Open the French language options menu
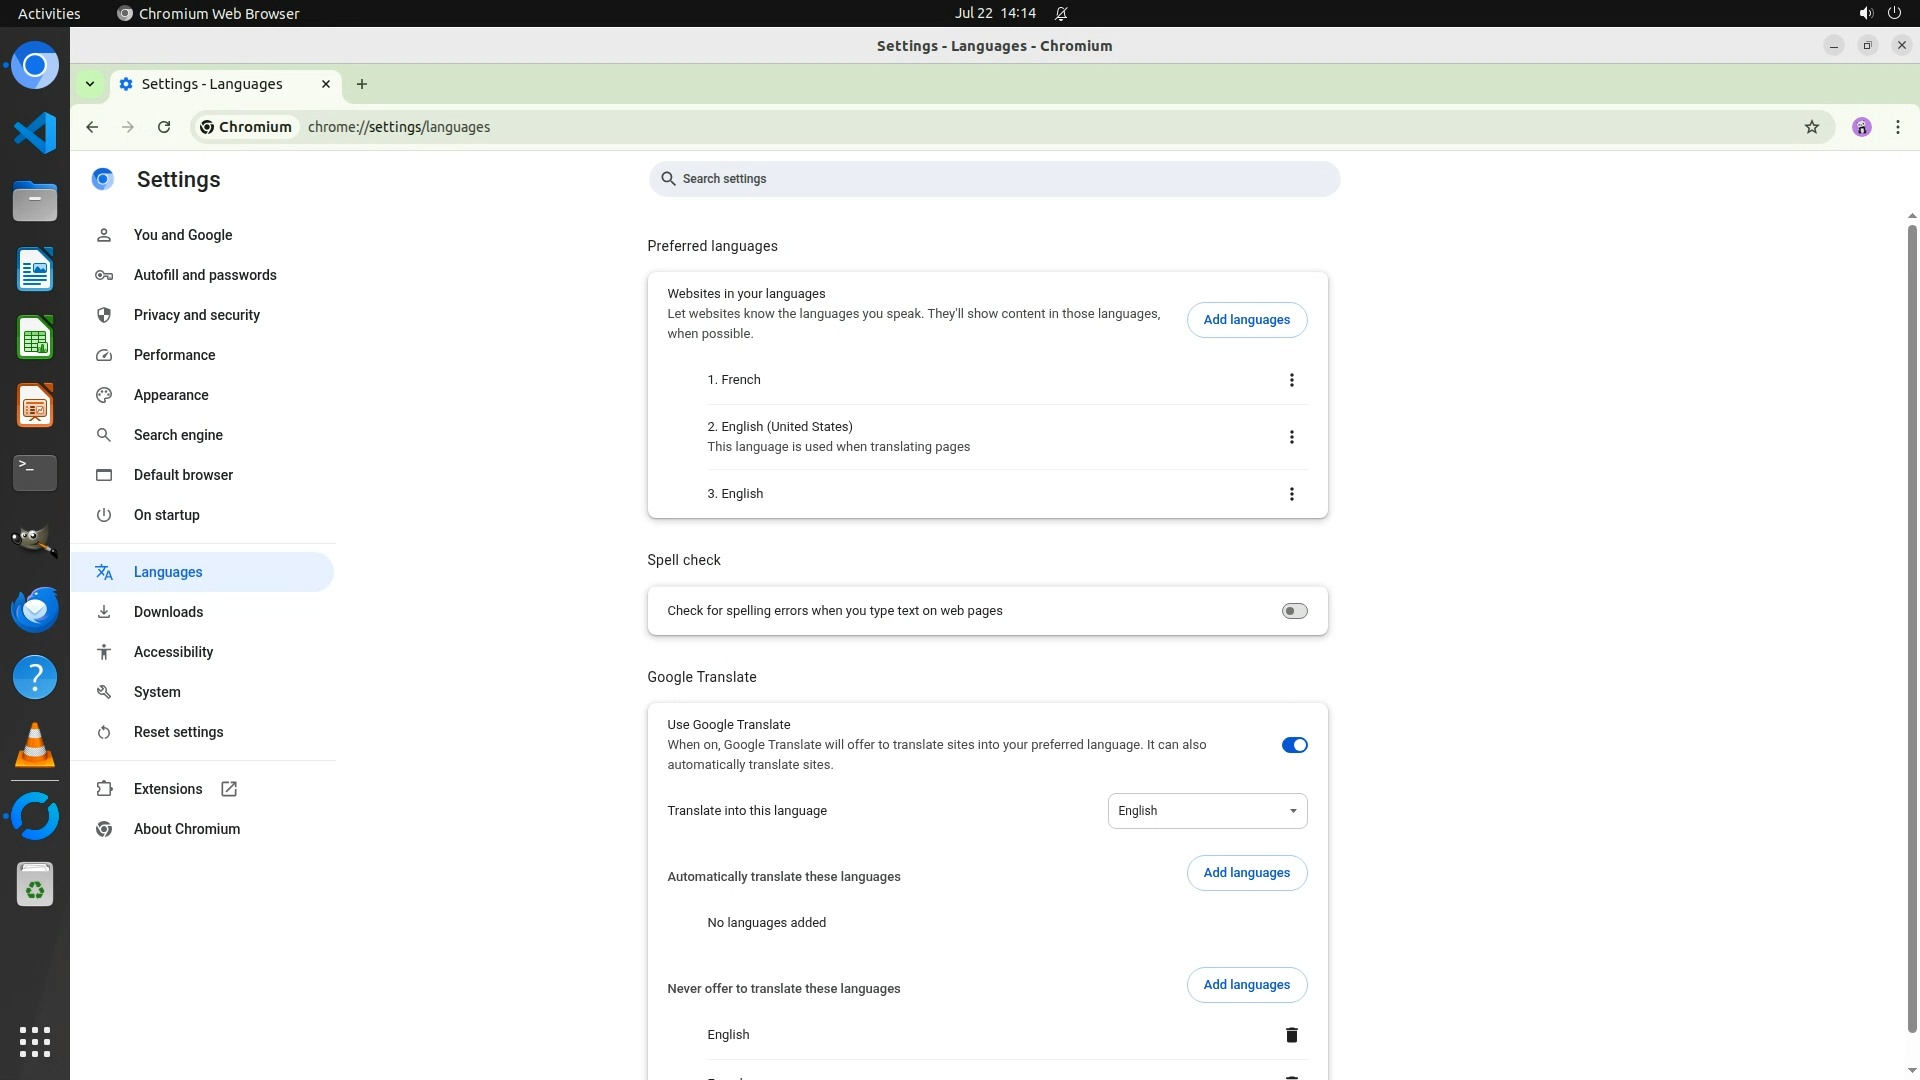 pyautogui.click(x=1291, y=380)
